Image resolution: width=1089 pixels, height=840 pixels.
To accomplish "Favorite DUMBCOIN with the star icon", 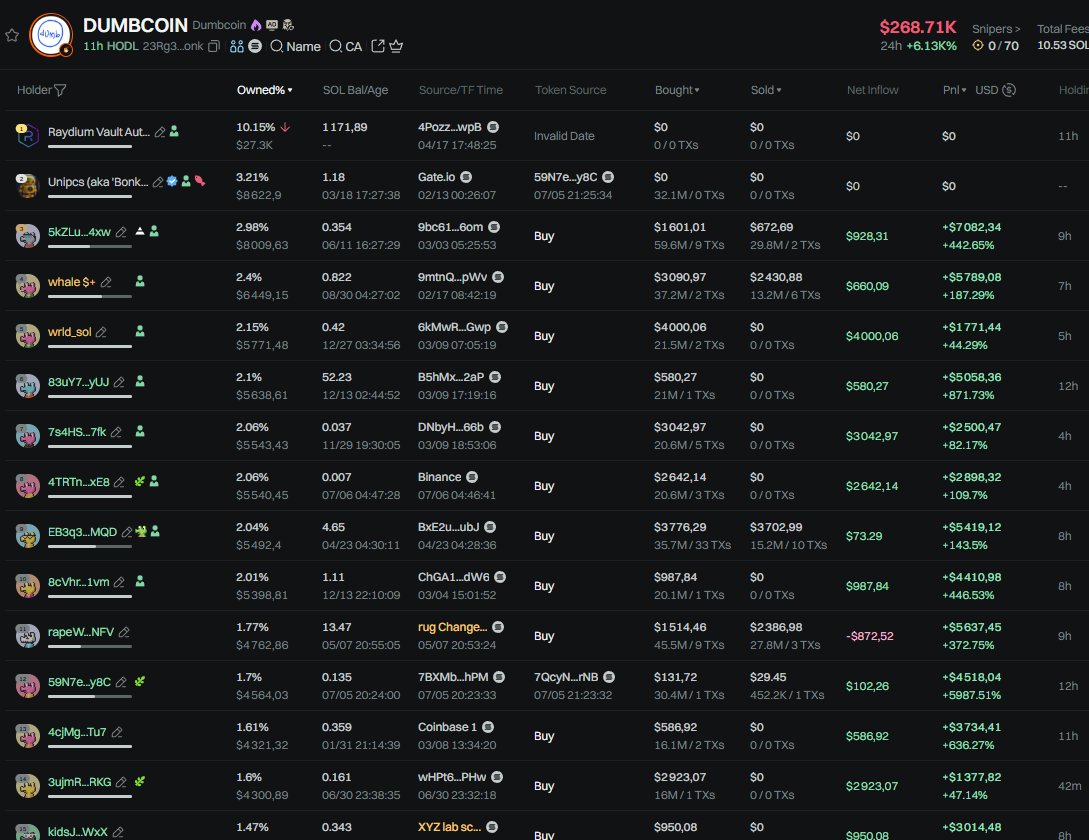I will (x=12, y=35).
